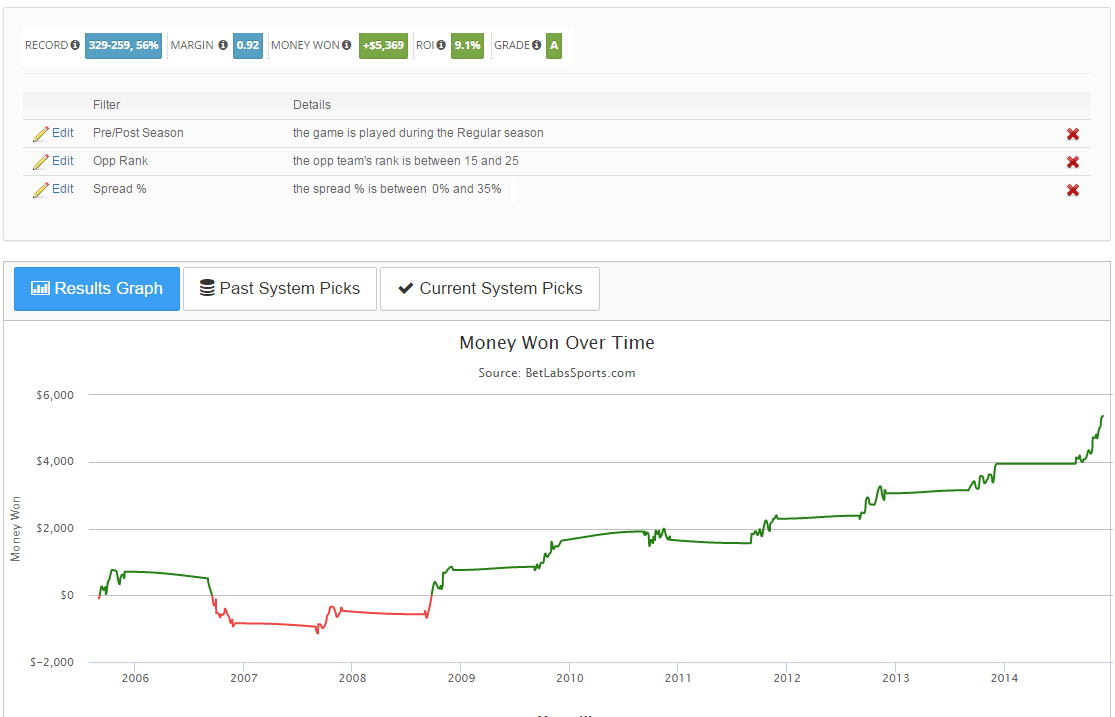Edit the Opp Rank filter
The image size is (1115, 717).
click(54, 161)
